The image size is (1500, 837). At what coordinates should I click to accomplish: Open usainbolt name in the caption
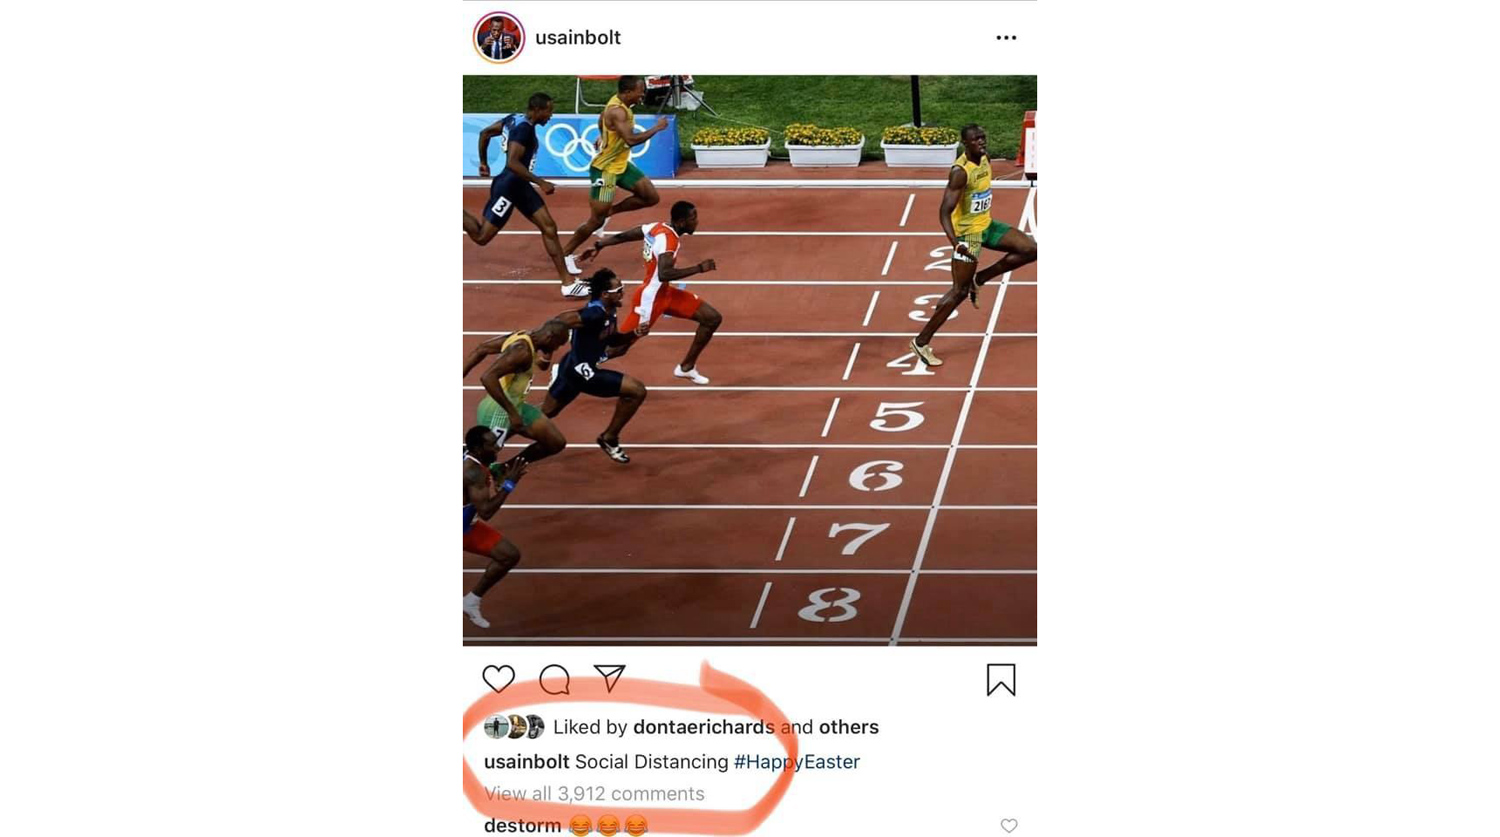[x=526, y=762]
